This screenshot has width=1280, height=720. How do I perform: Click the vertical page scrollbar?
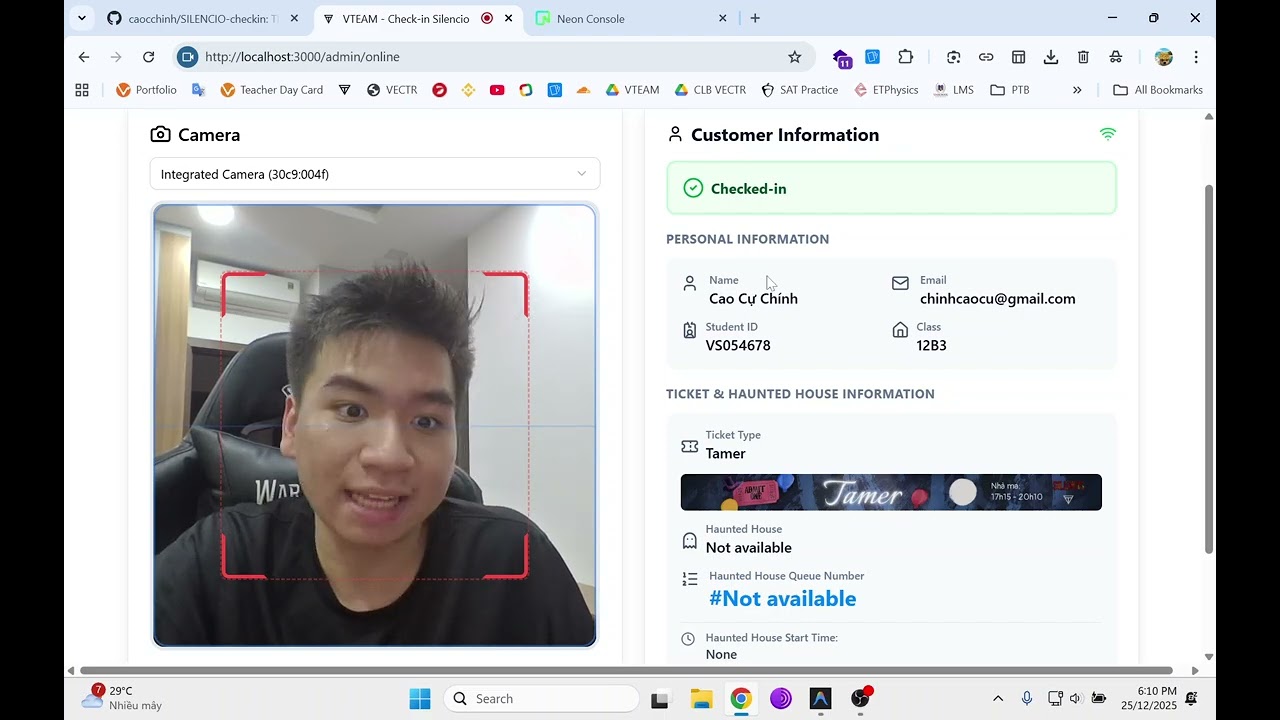point(1208,368)
